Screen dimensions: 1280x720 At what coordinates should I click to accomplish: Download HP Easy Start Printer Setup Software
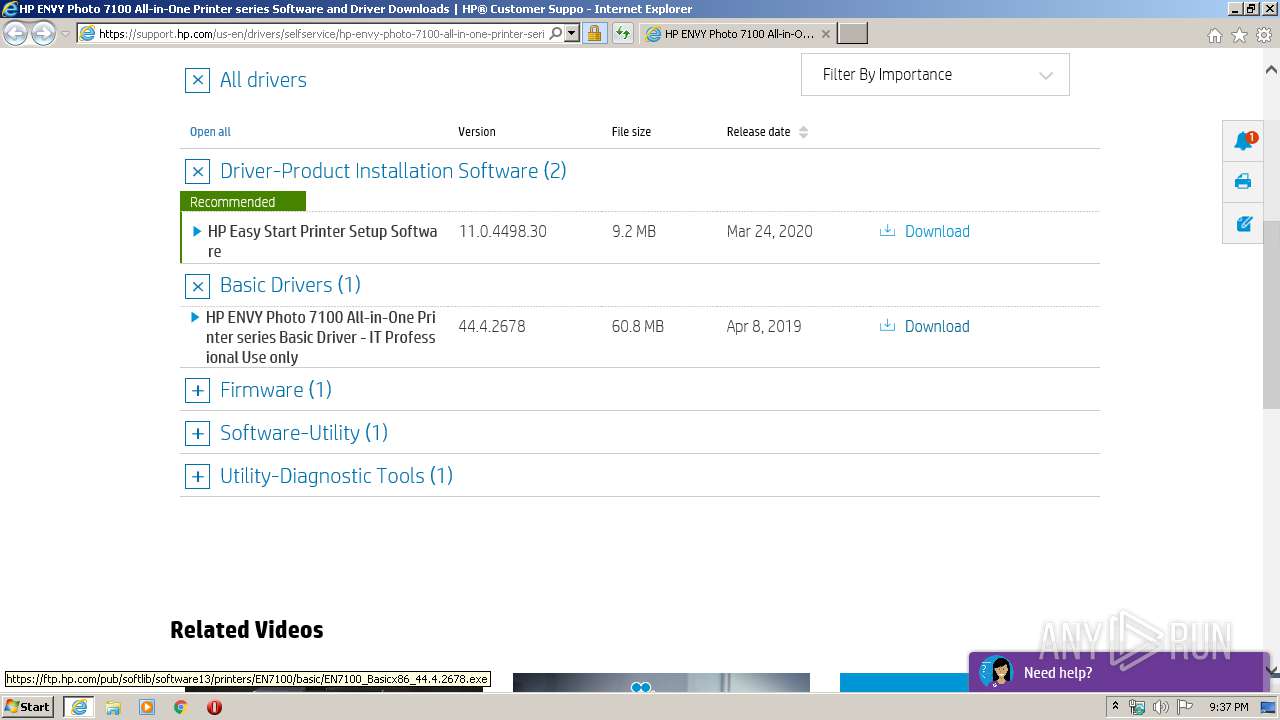925,231
